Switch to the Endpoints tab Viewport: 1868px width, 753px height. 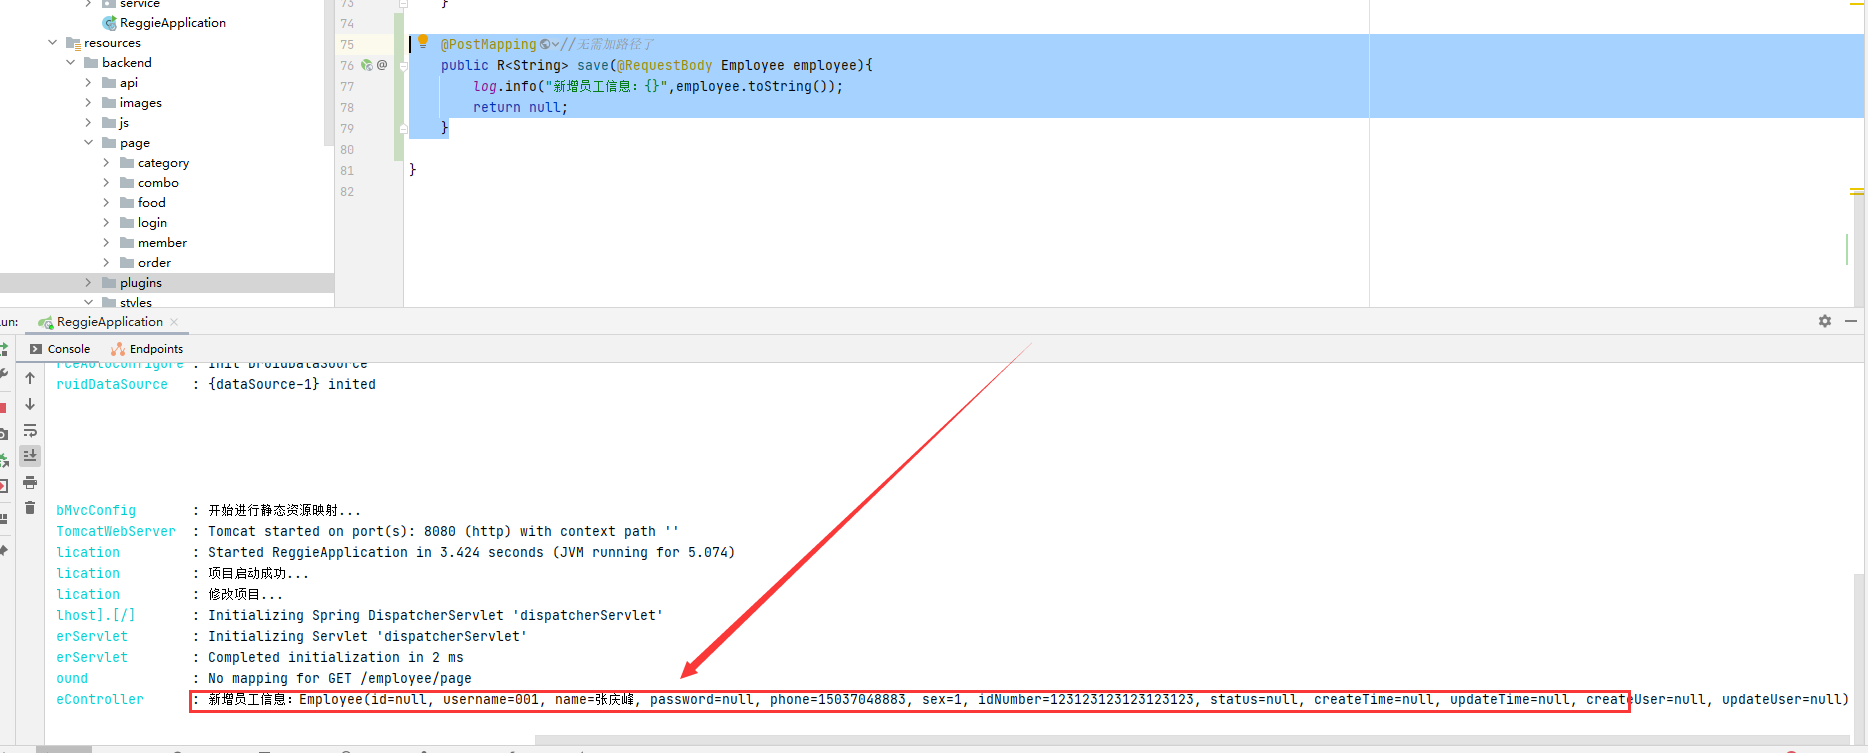[x=147, y=349]
